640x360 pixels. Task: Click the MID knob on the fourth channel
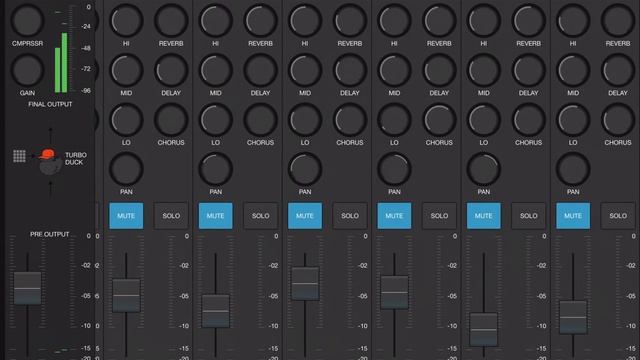(394, 70)
